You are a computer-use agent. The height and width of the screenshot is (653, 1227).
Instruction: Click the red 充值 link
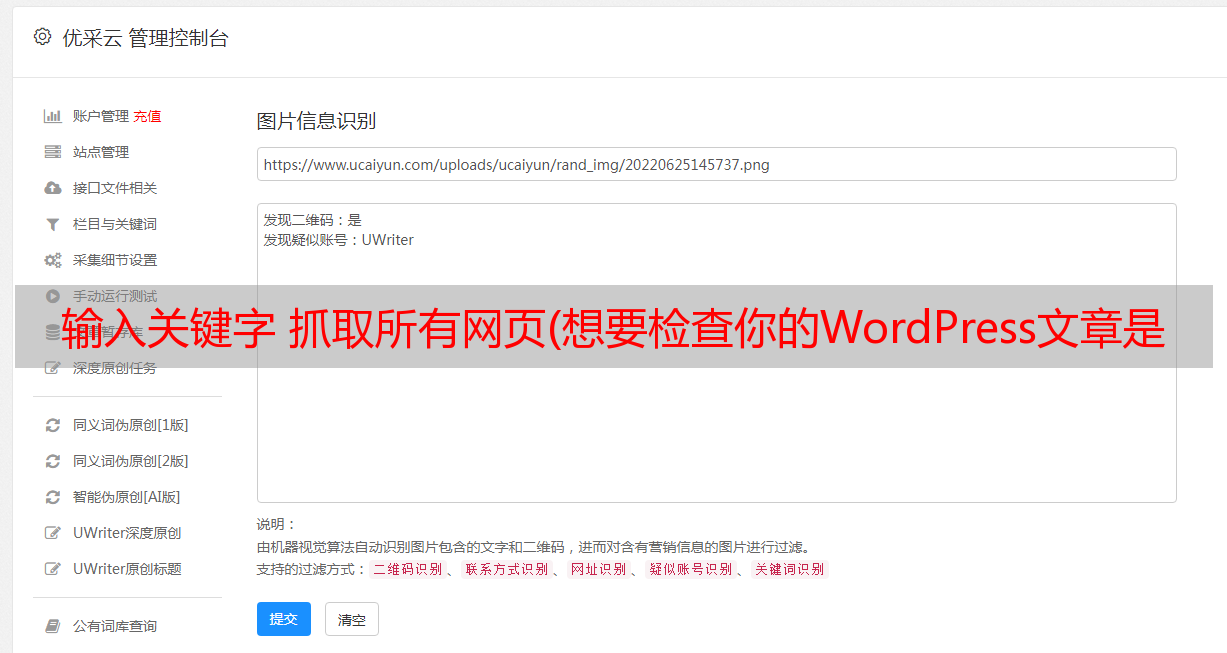(x=147, y=116)
